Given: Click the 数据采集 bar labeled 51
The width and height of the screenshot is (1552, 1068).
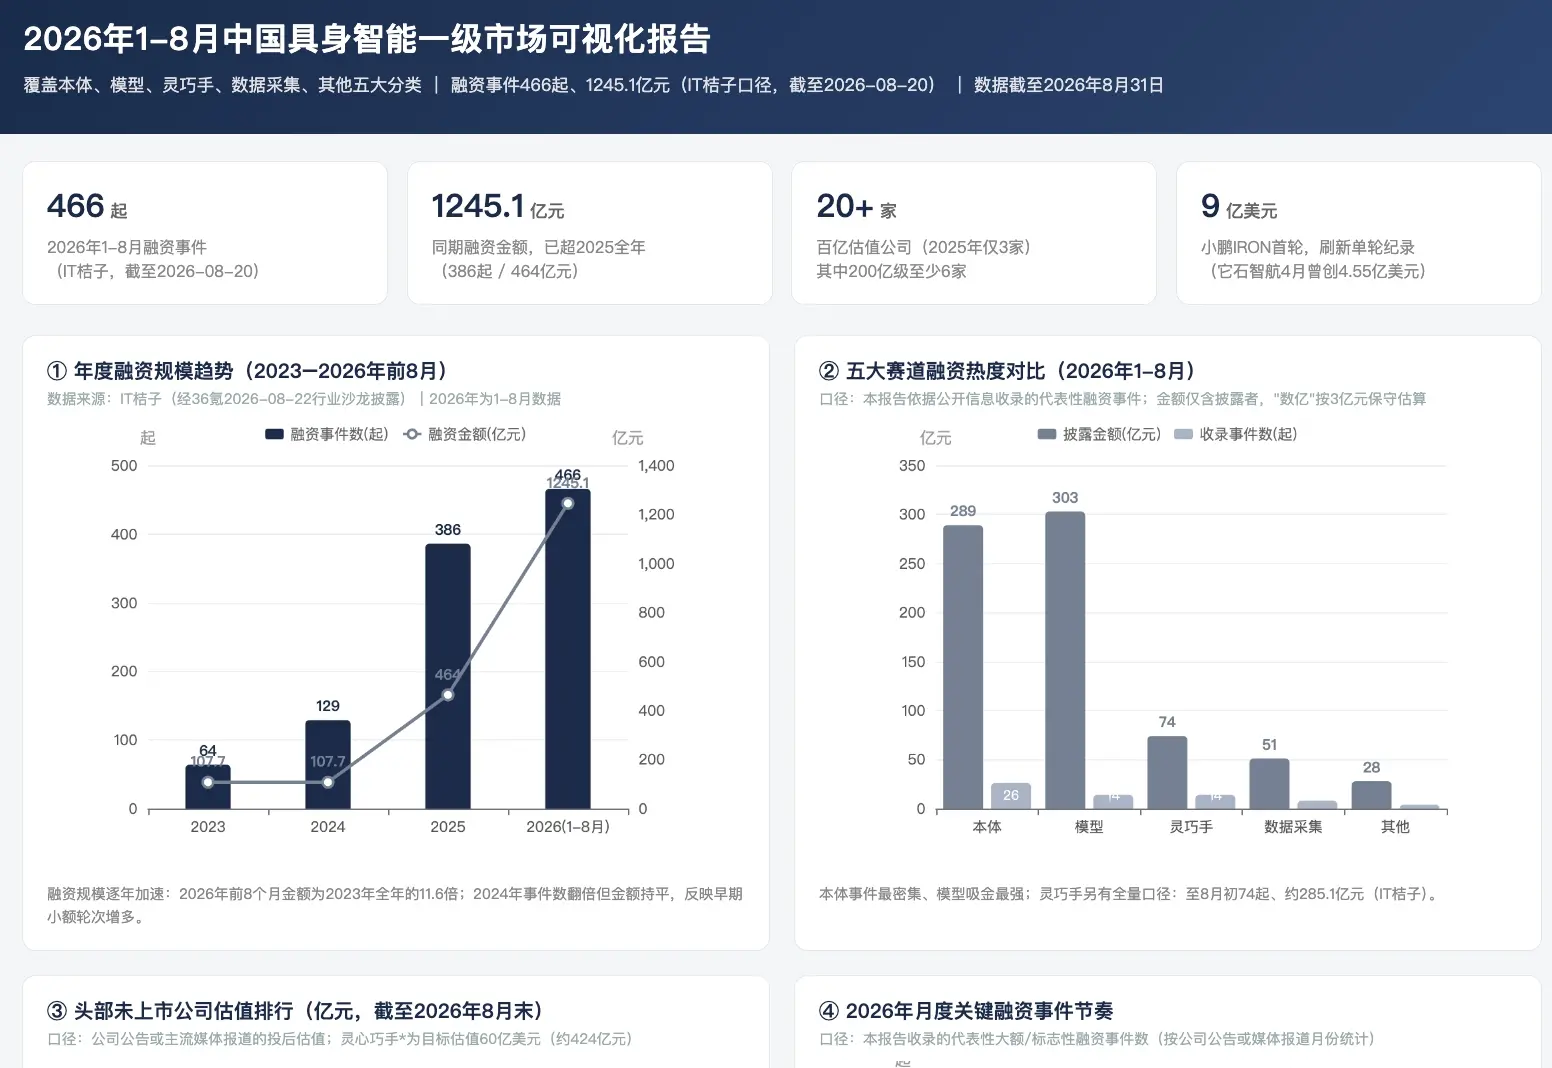Looking at the screenshot, I should point(1269,784).
